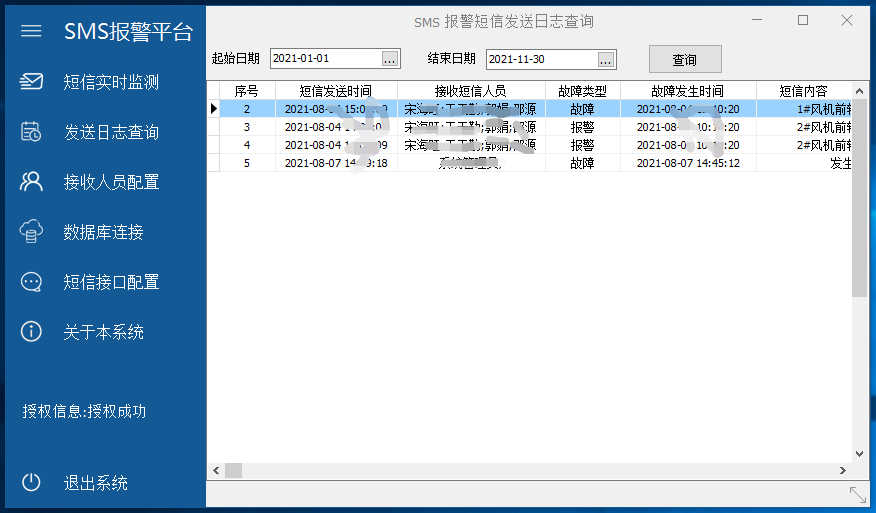Viewport: 876px width, 513px height.
Task: Maximize the application window
Action: [x=802, y=20]
